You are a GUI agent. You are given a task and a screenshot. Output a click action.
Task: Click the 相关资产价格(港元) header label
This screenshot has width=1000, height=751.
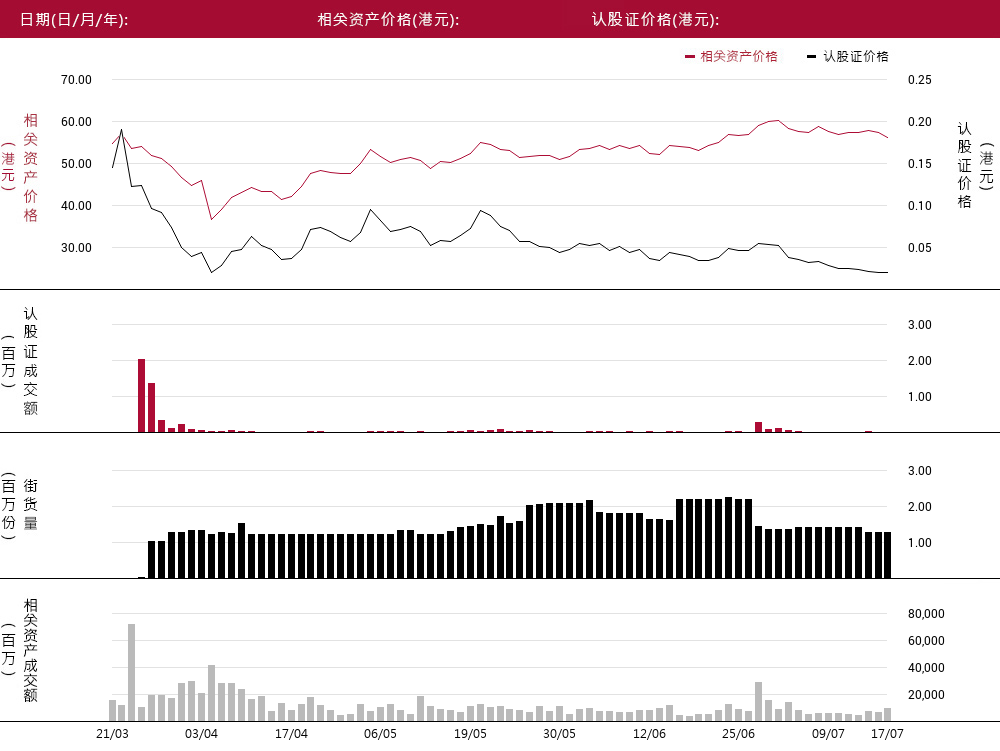tap(388, 19)
